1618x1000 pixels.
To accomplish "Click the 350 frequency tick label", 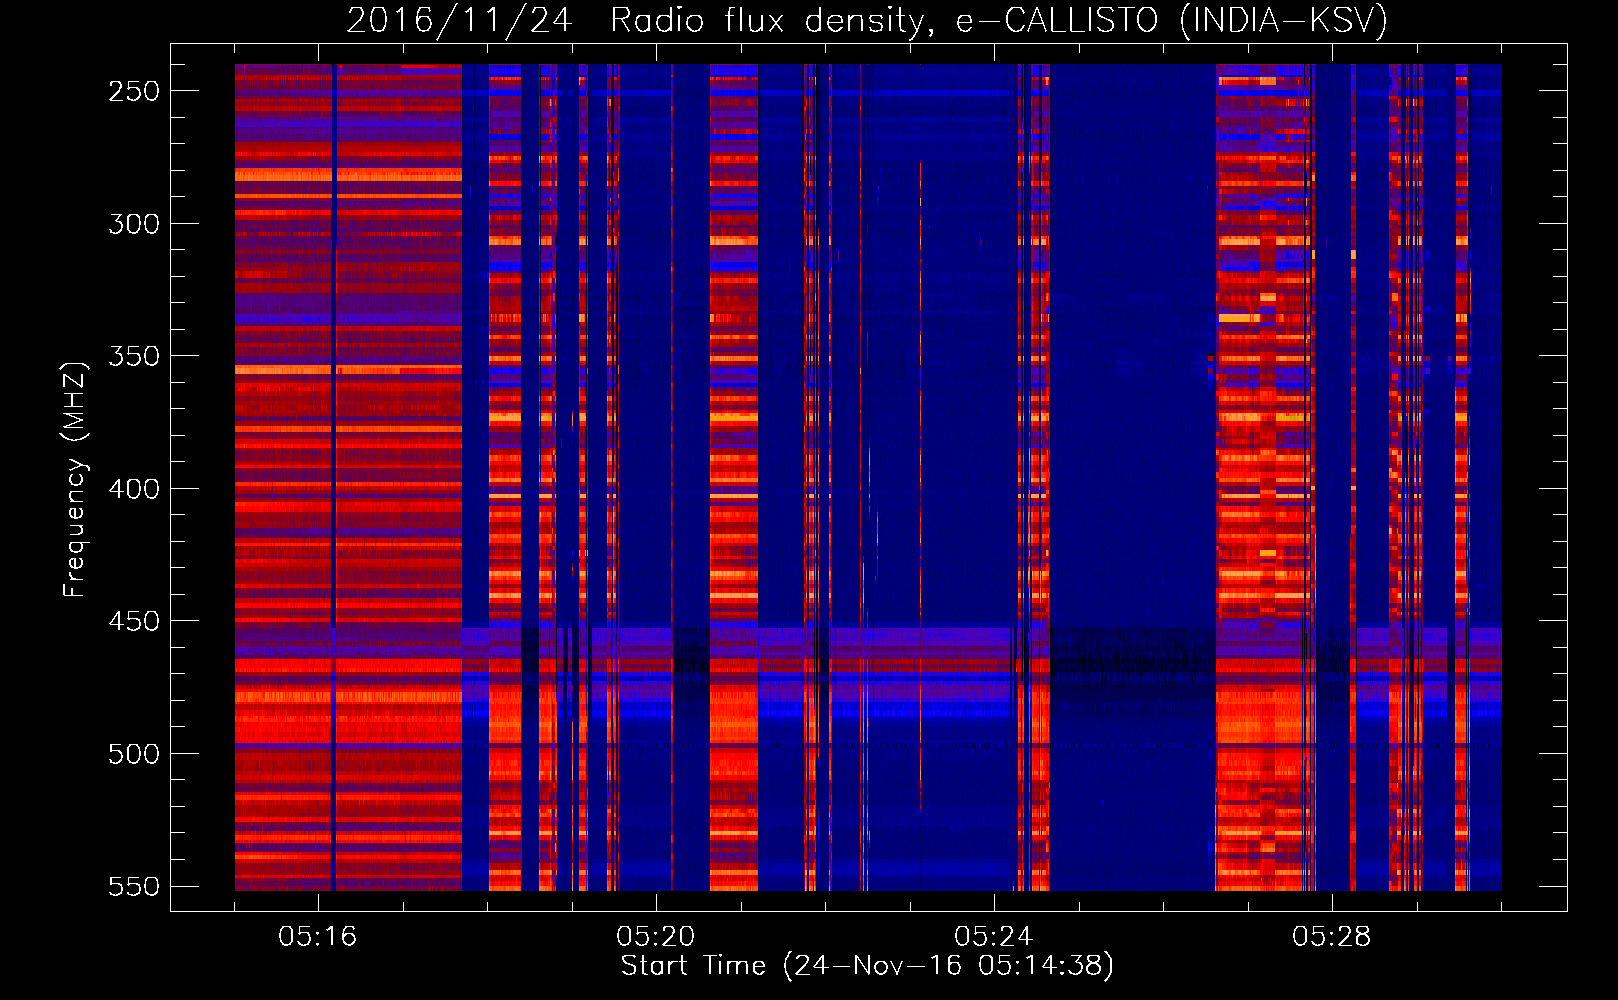I will point(134,356).
